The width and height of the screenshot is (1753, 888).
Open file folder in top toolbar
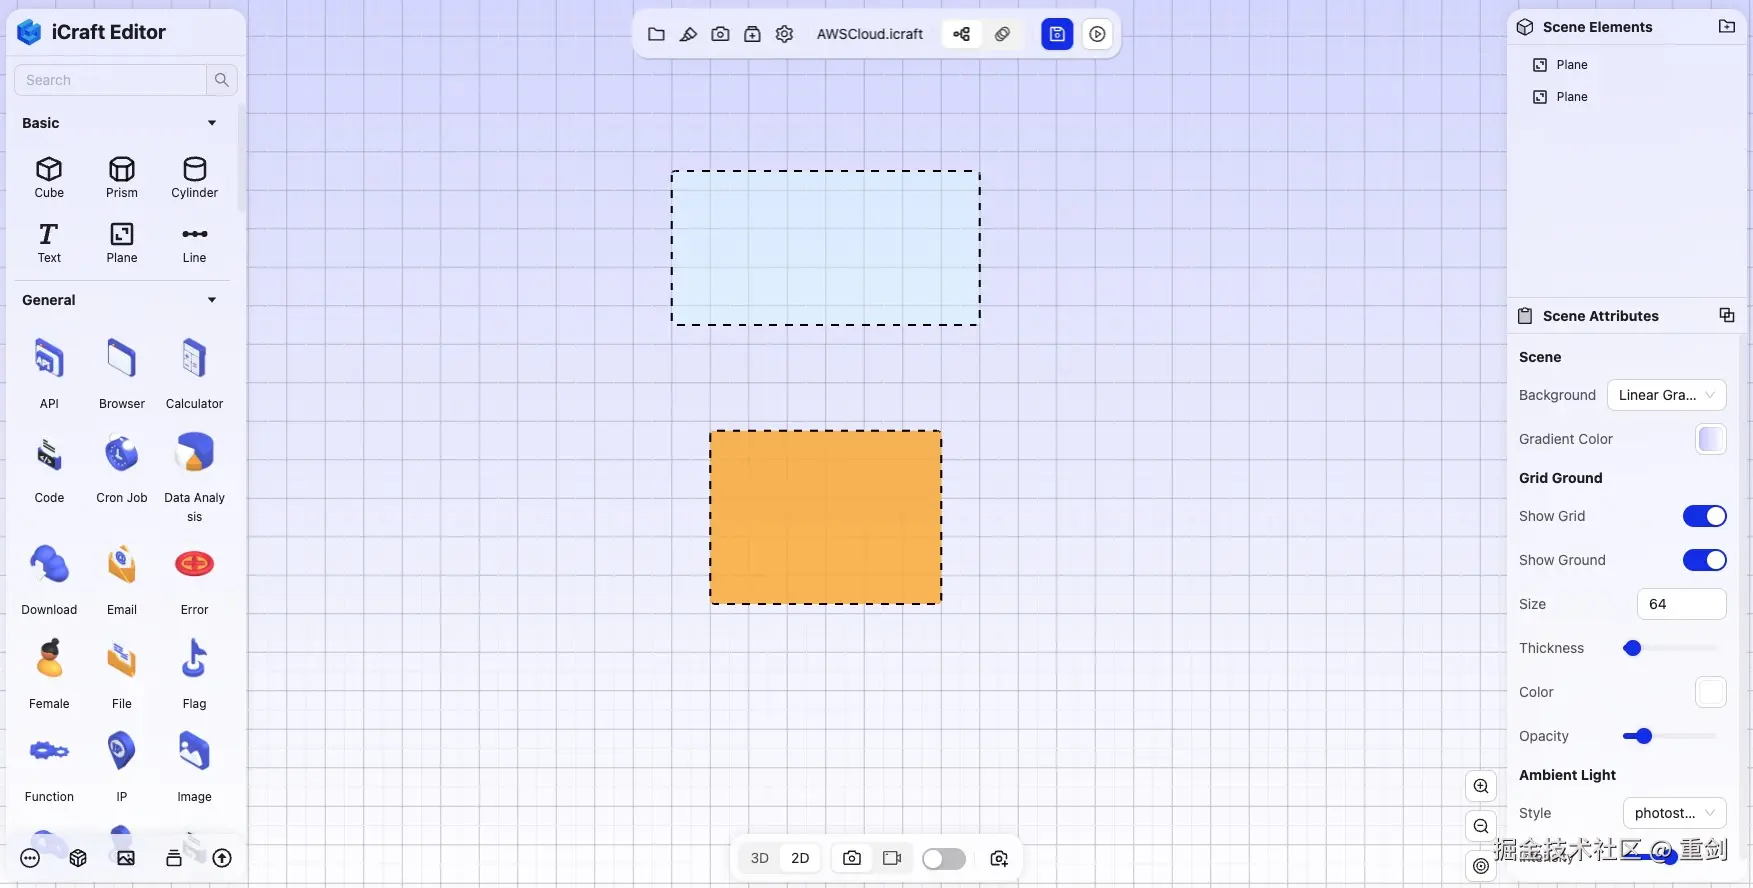(656, 34)
